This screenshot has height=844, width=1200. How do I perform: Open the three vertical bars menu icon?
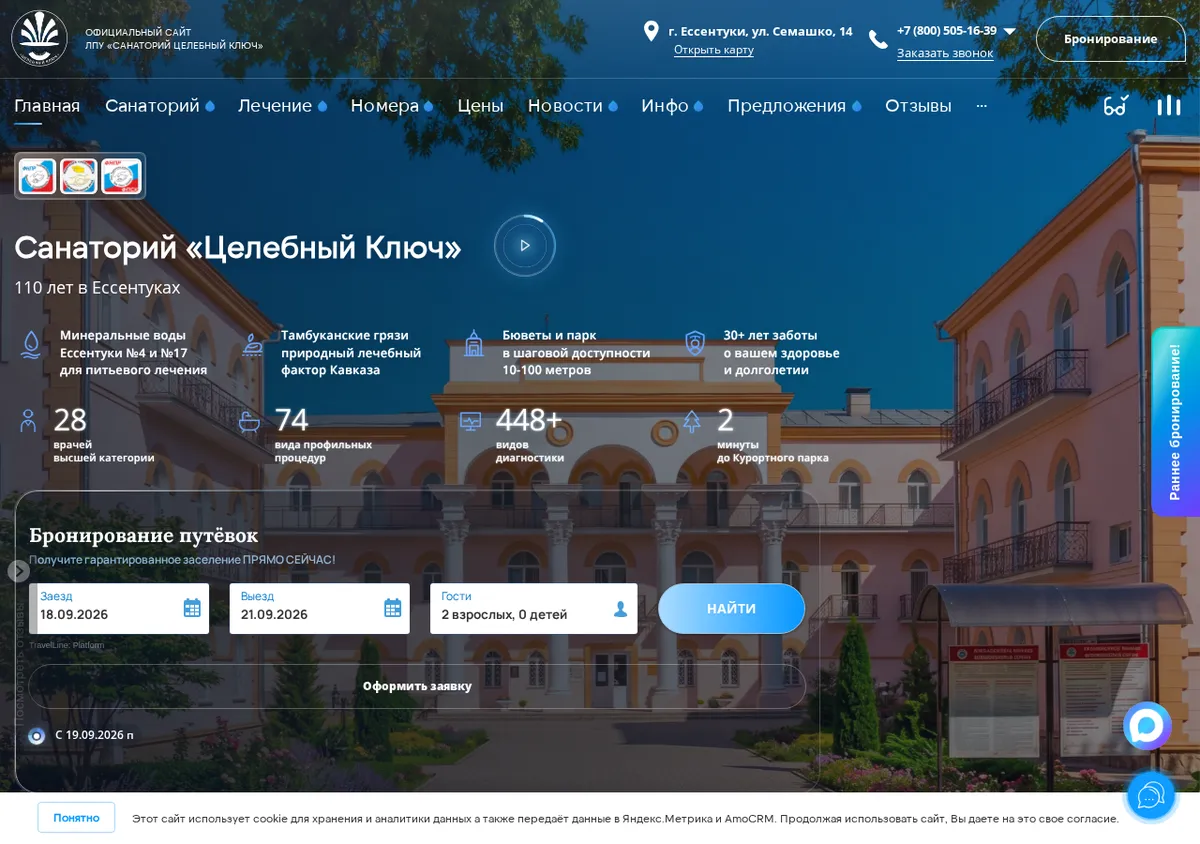tap(1168, 105)
